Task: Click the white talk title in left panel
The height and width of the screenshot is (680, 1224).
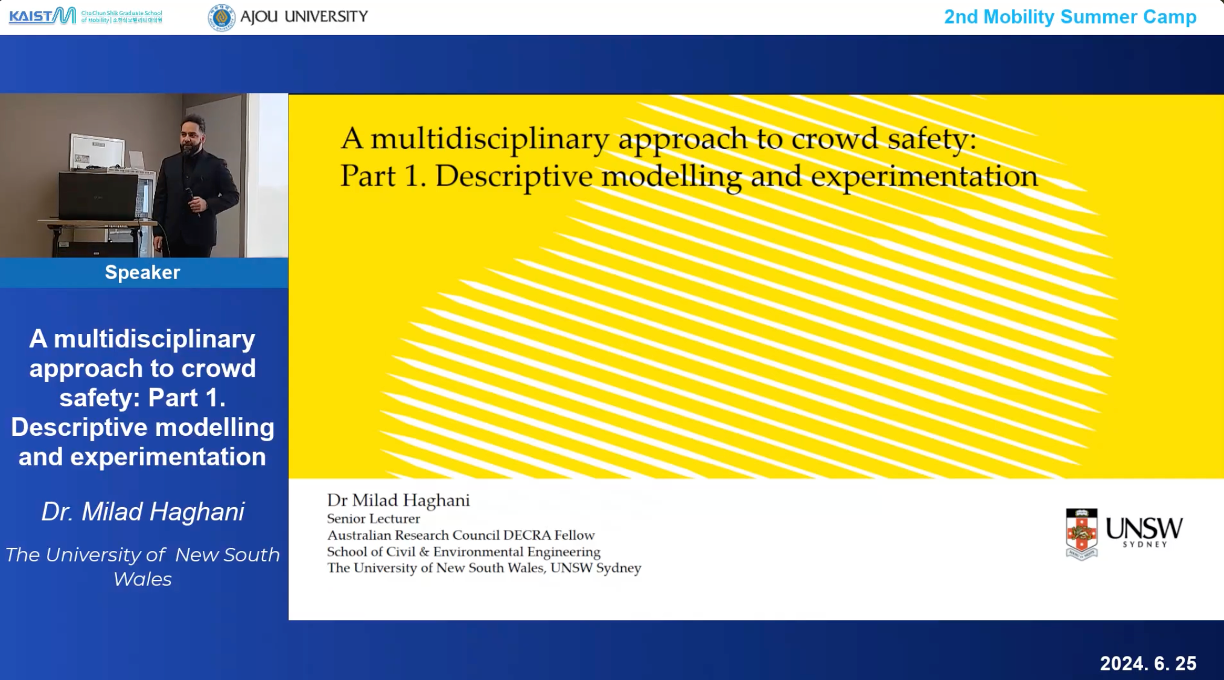Action: coord(143,397)
